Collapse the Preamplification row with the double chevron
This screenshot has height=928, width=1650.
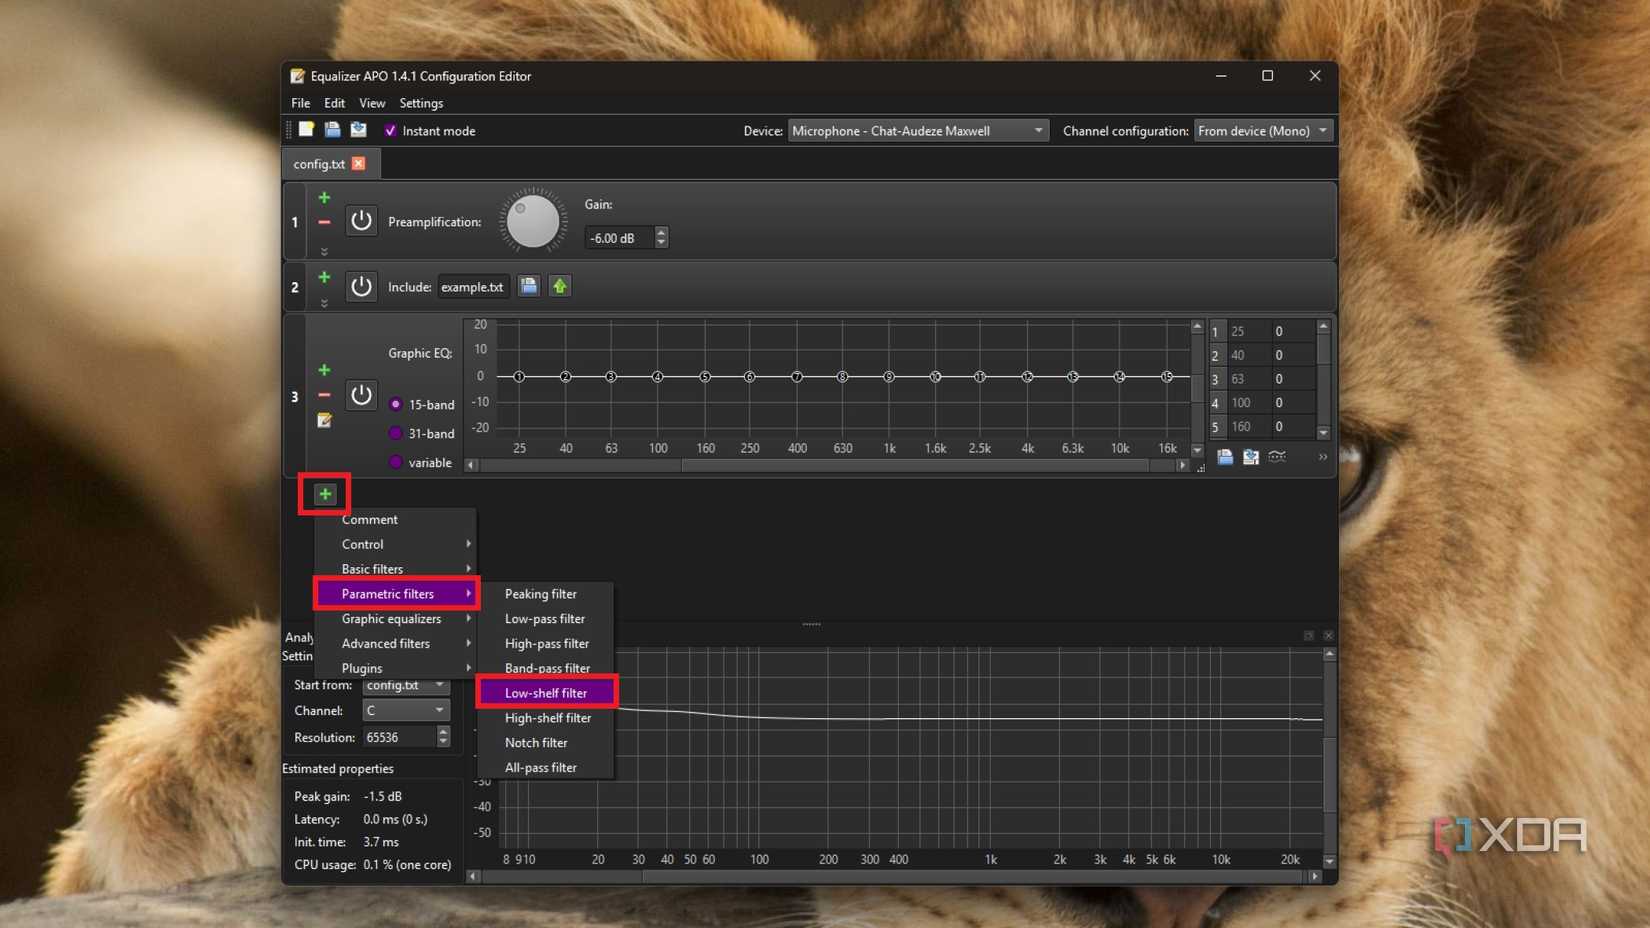click(x=324, y=250)
